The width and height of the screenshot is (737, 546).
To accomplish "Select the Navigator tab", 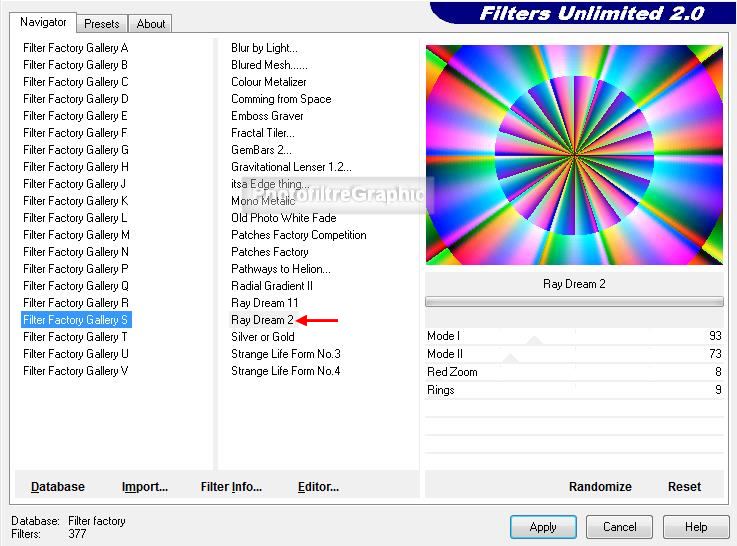I will pos(44,22).
